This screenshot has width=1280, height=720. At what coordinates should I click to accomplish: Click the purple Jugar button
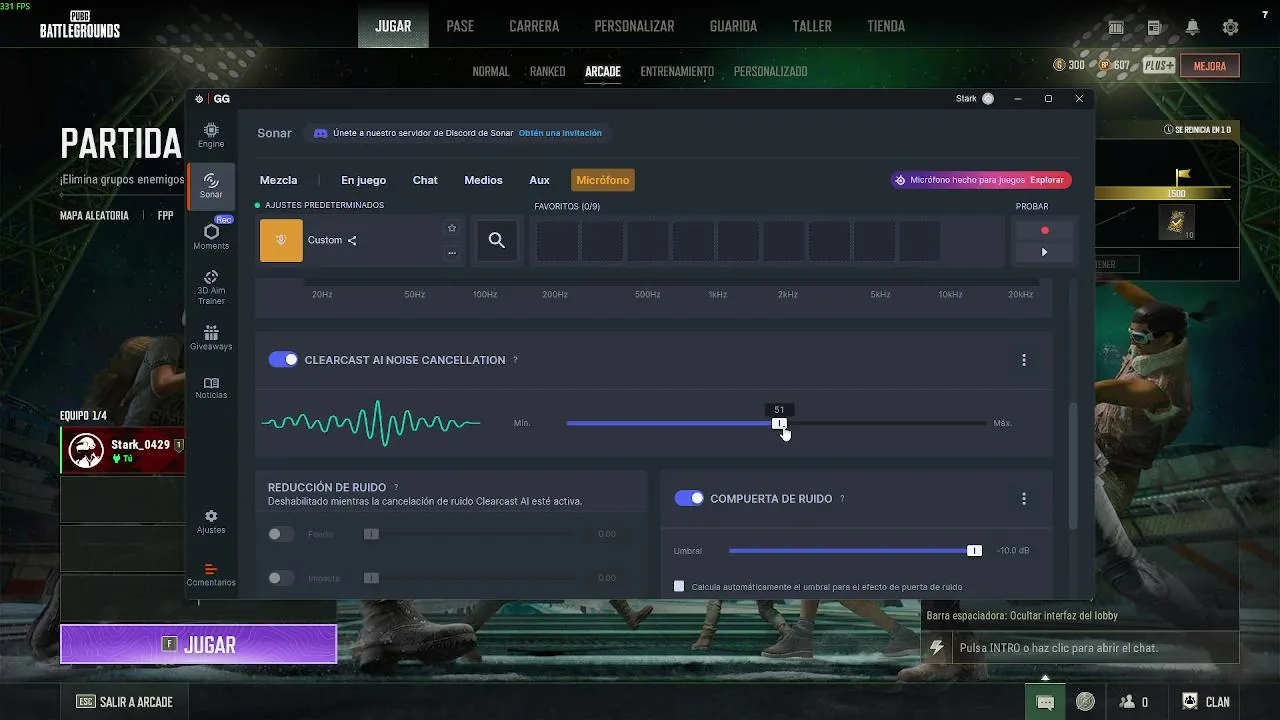[x=198, y=644]
